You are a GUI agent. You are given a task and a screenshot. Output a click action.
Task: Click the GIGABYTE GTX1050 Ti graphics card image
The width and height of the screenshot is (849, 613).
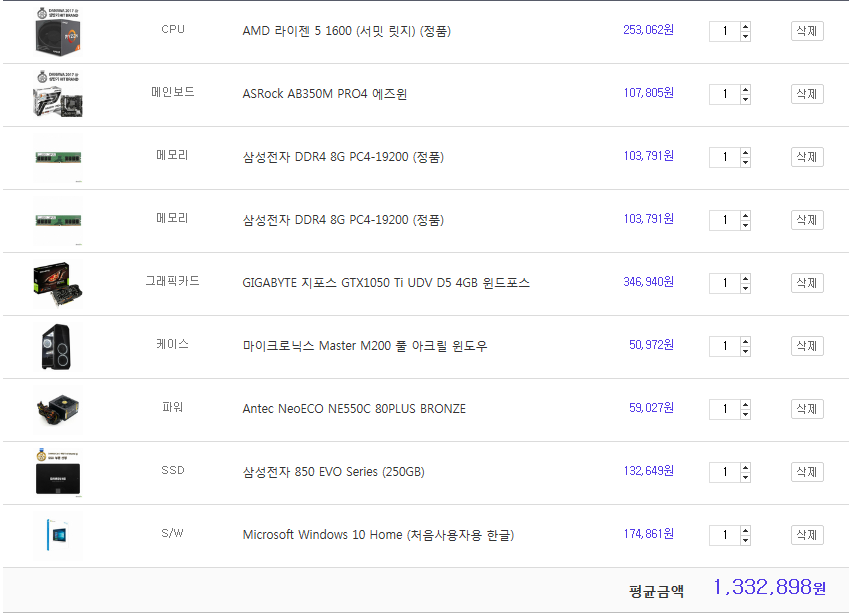click(x=57, y=282)
